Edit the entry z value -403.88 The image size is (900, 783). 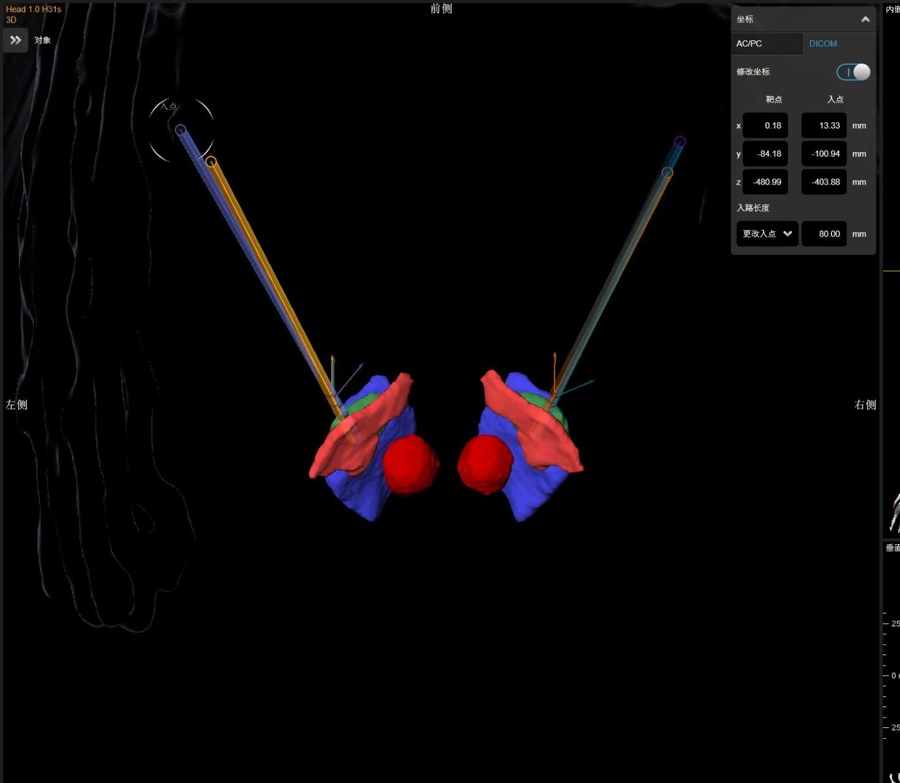click(824, 182)
